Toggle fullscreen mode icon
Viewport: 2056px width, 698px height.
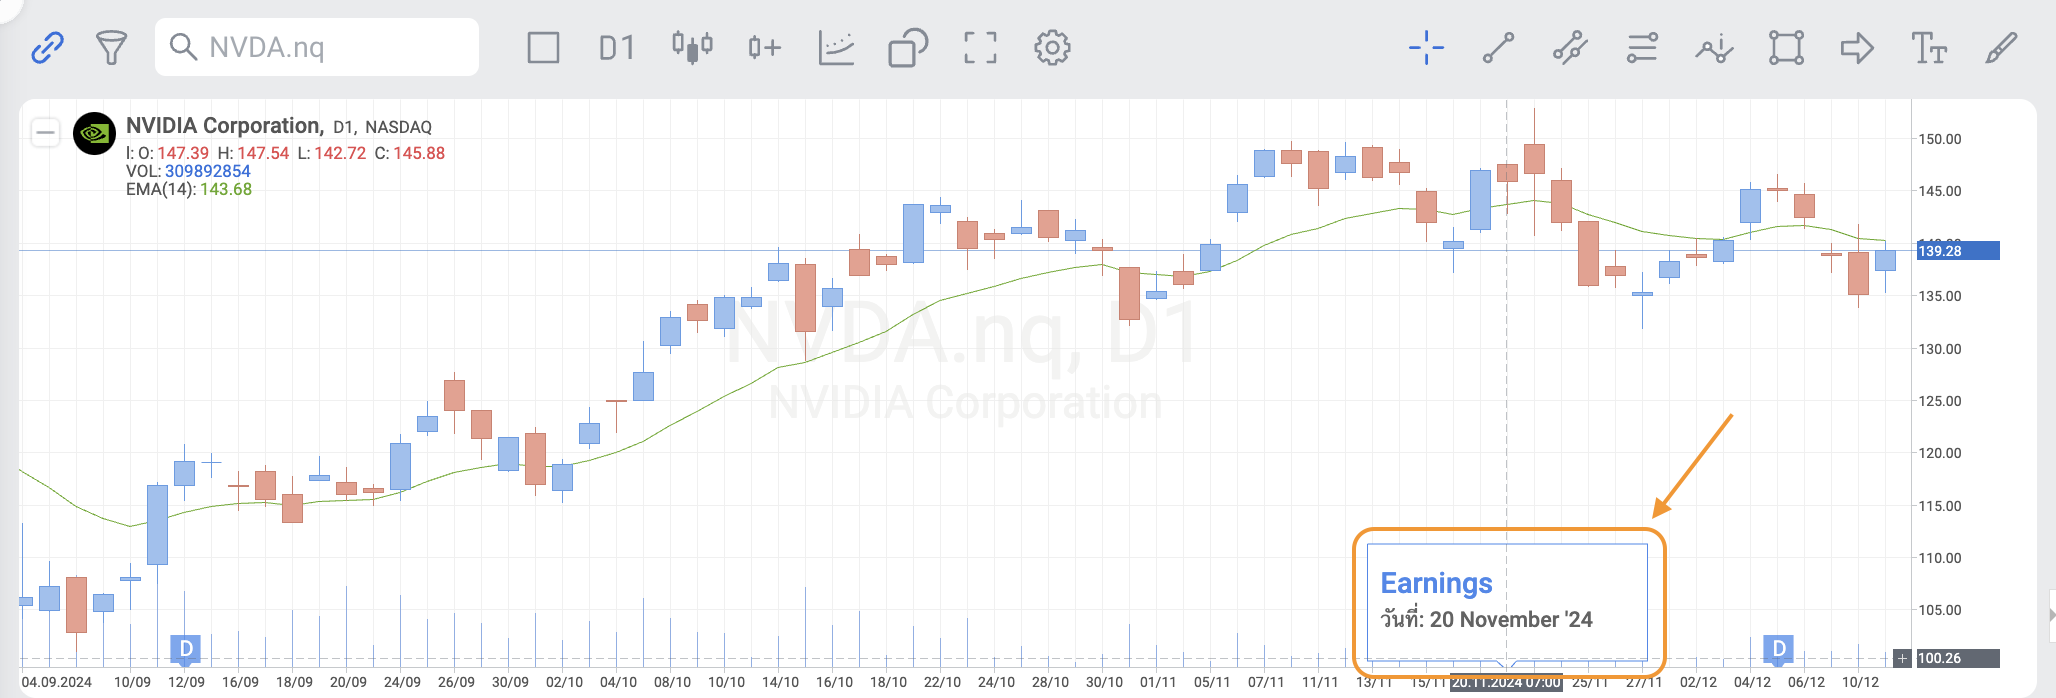pos(980,47)
